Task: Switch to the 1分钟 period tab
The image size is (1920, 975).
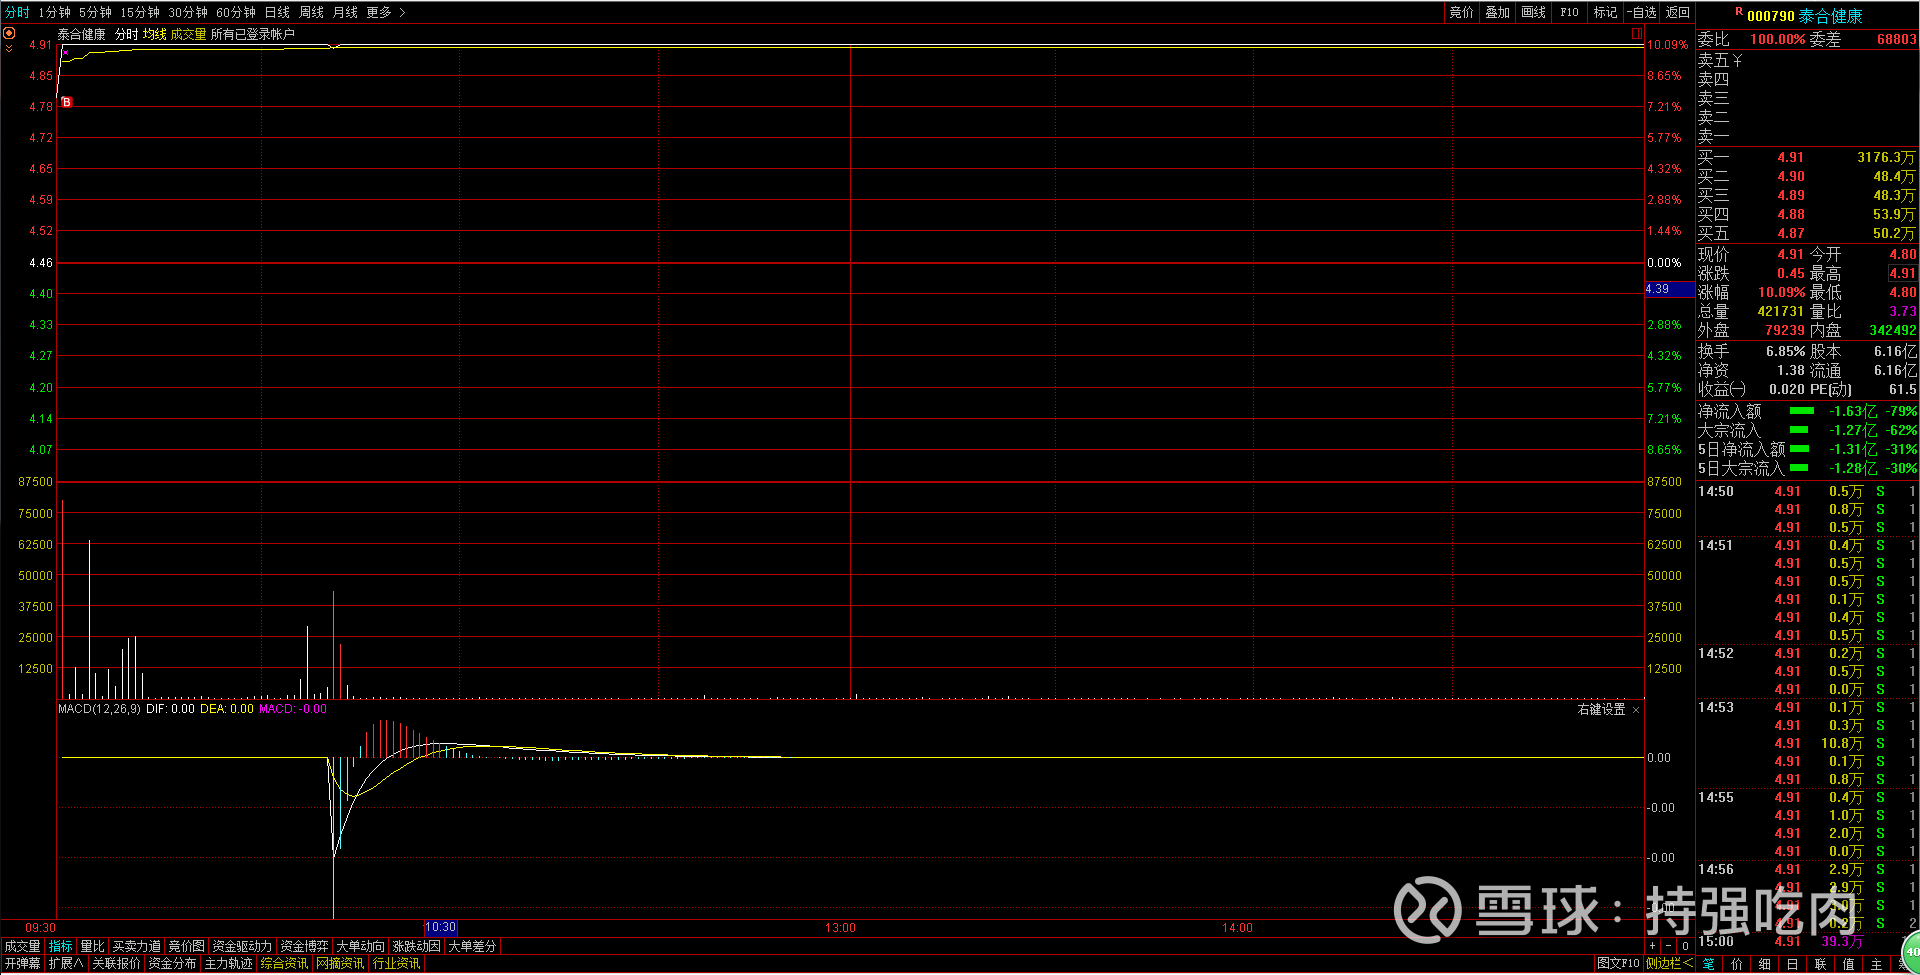Action: click(x=55, y=12)
